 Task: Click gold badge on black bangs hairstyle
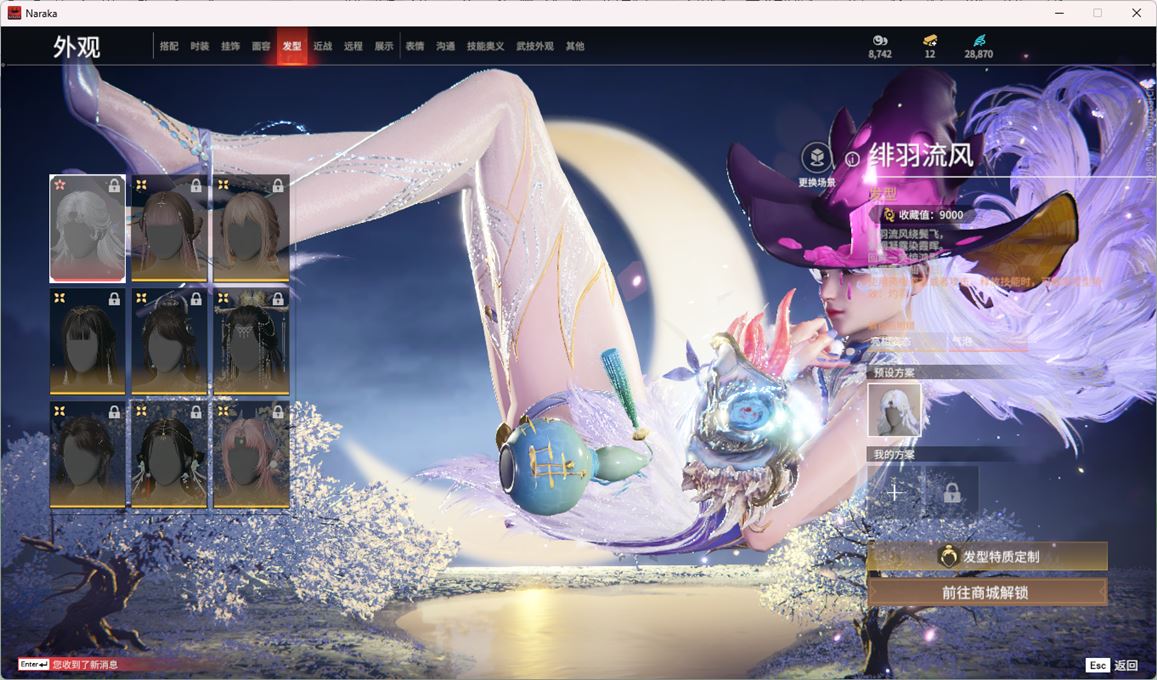(60, 298)
